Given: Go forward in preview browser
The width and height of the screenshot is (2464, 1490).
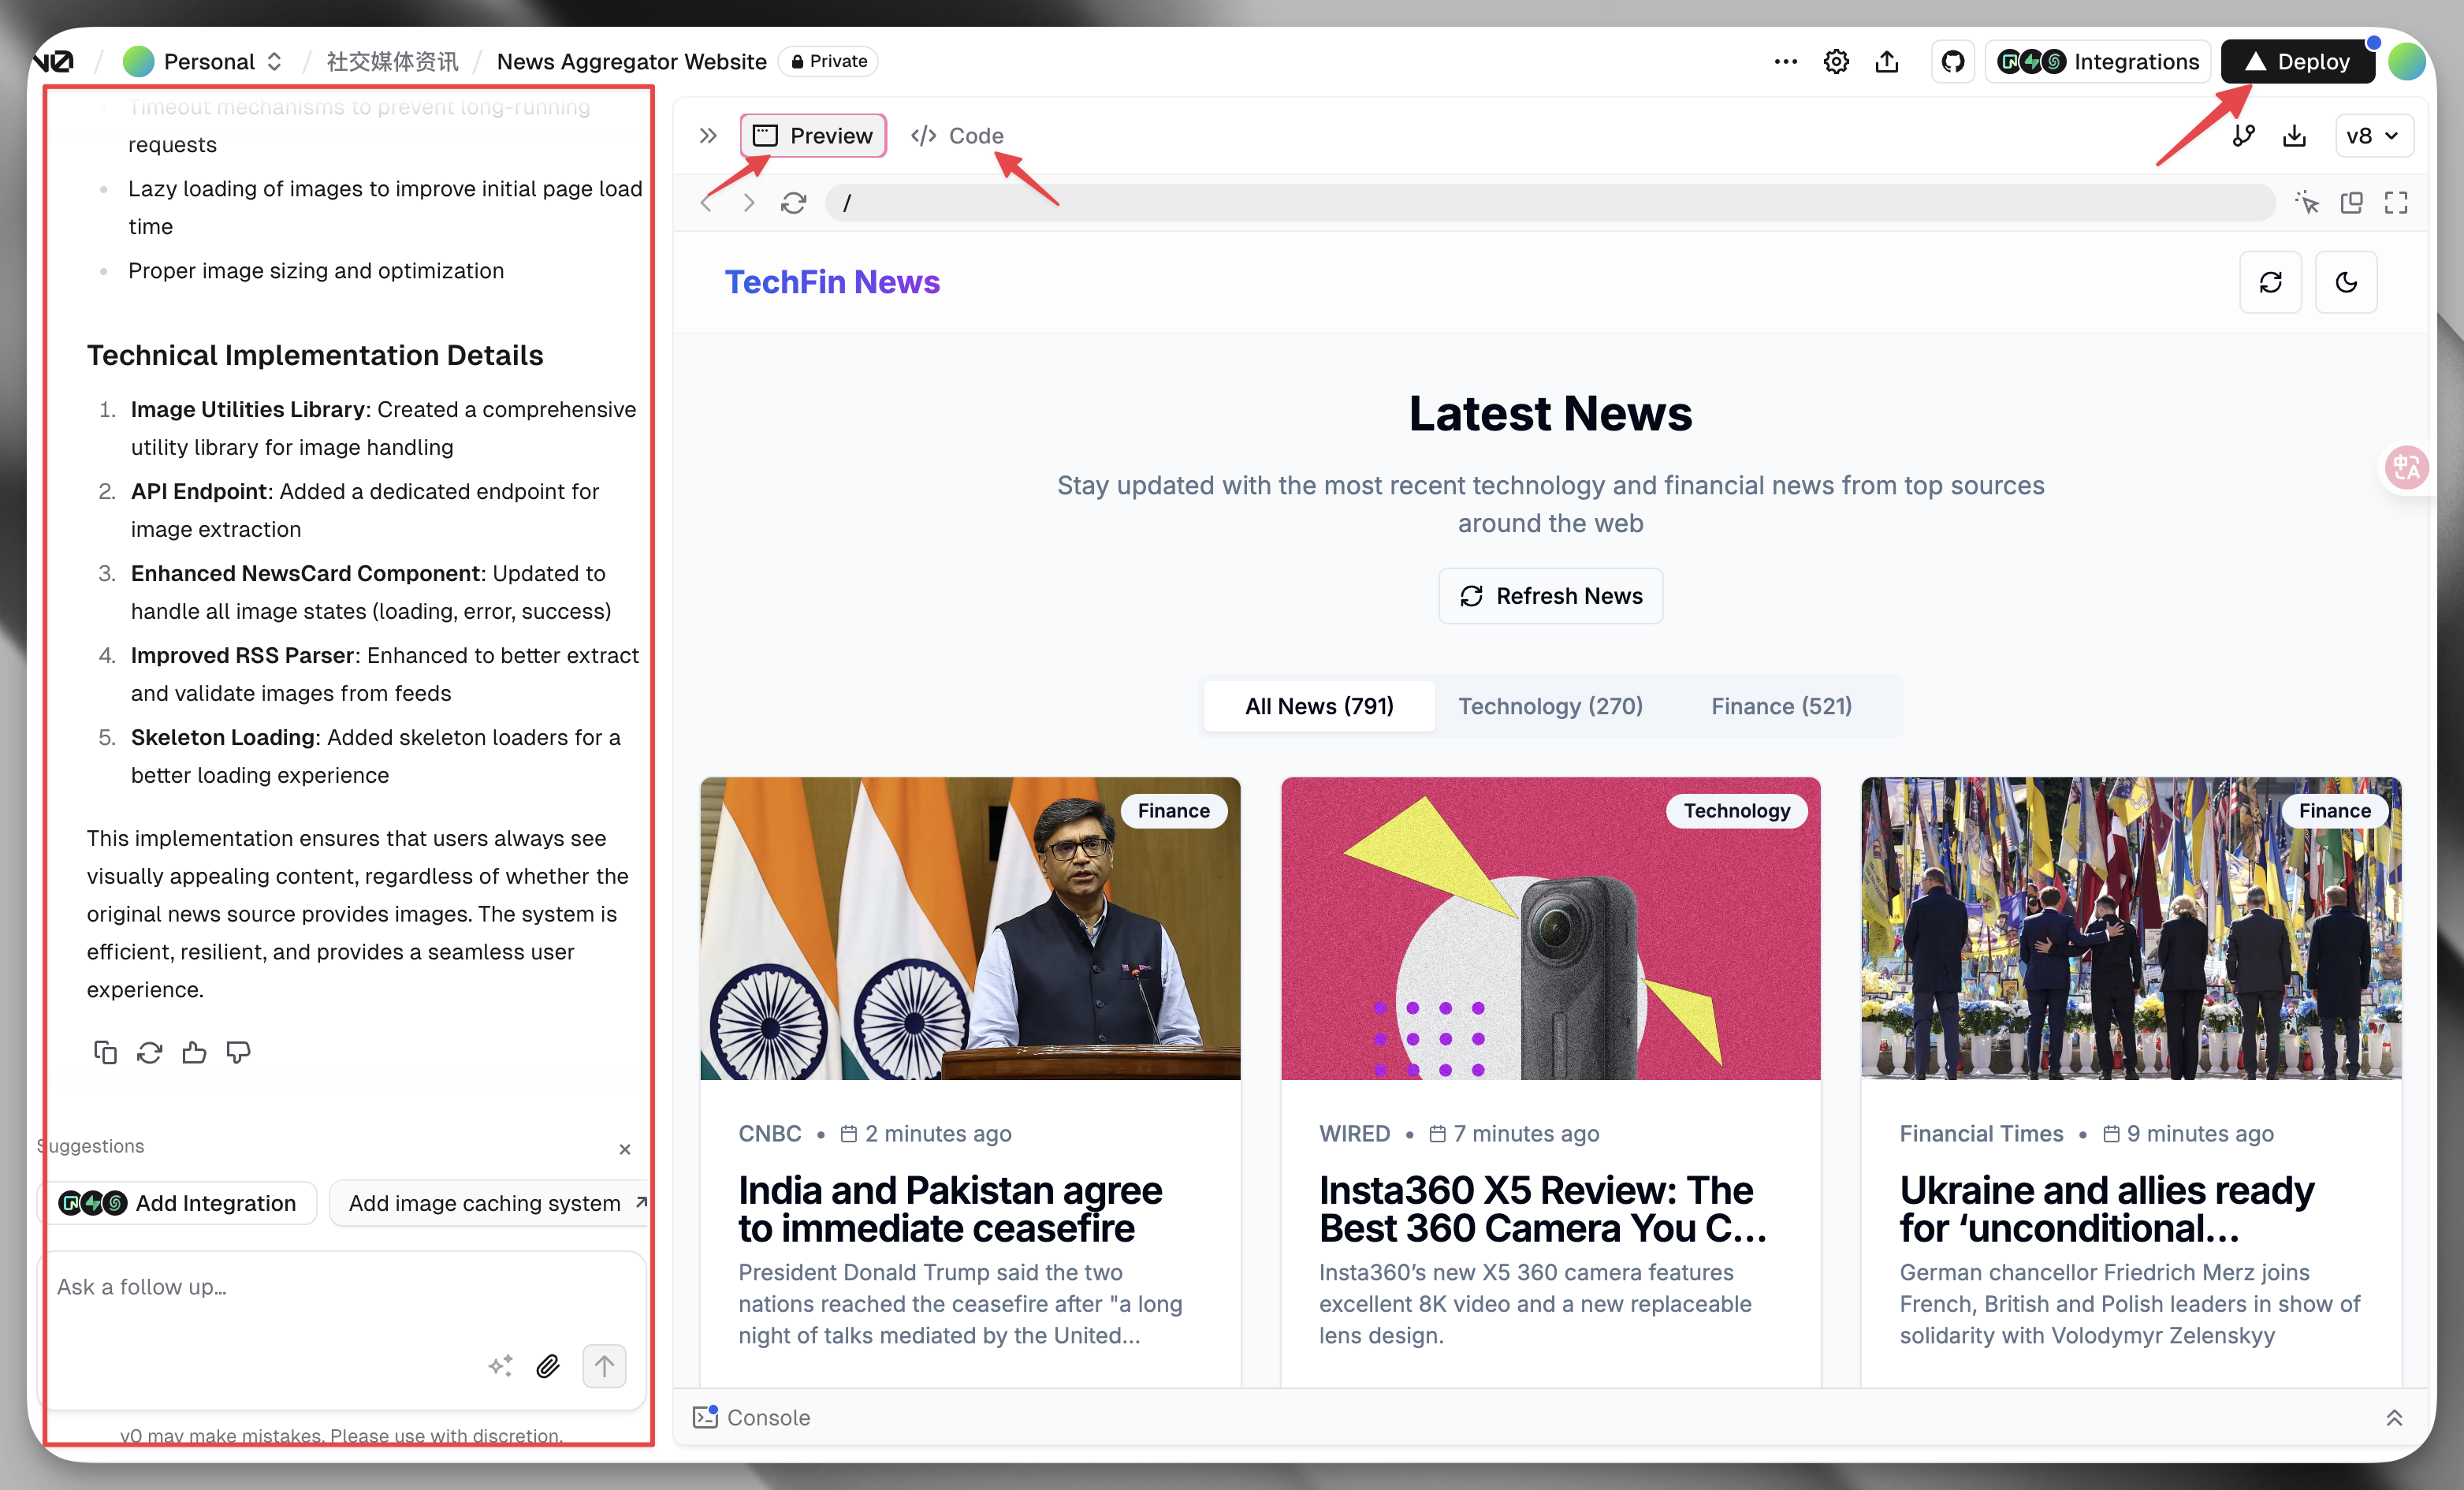Looking at the screenshot, I should pyautogui.click(x=749, y=203).
